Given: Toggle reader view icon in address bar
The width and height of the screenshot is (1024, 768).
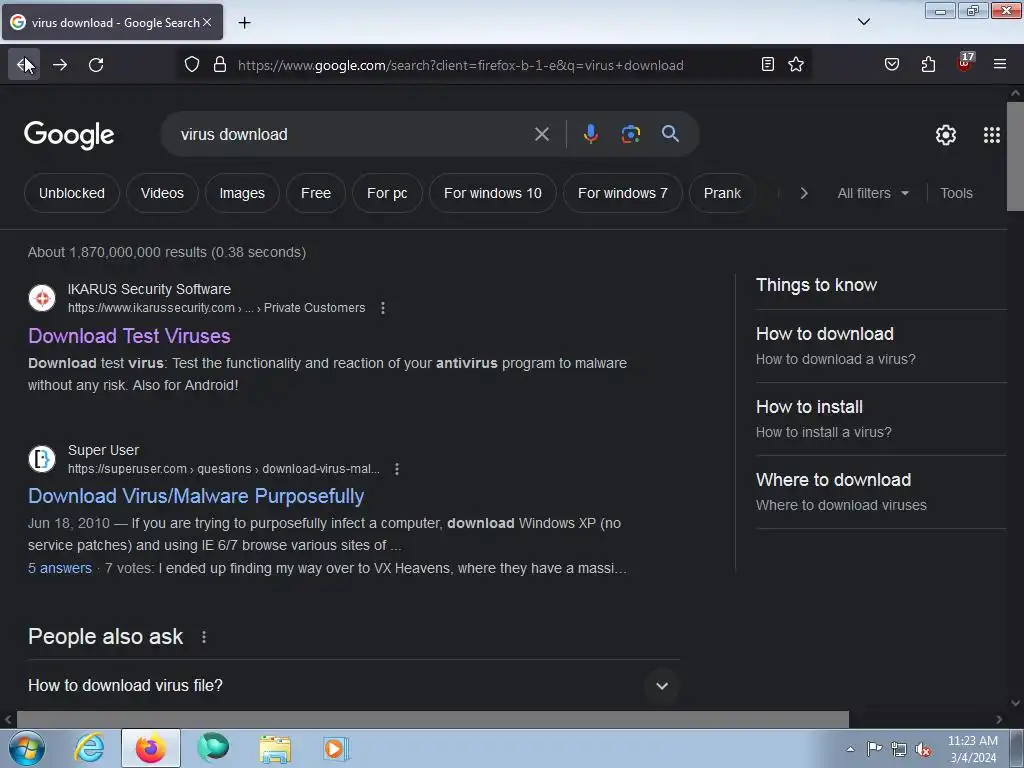Looking at the screenshot, I should click(768, 64).
